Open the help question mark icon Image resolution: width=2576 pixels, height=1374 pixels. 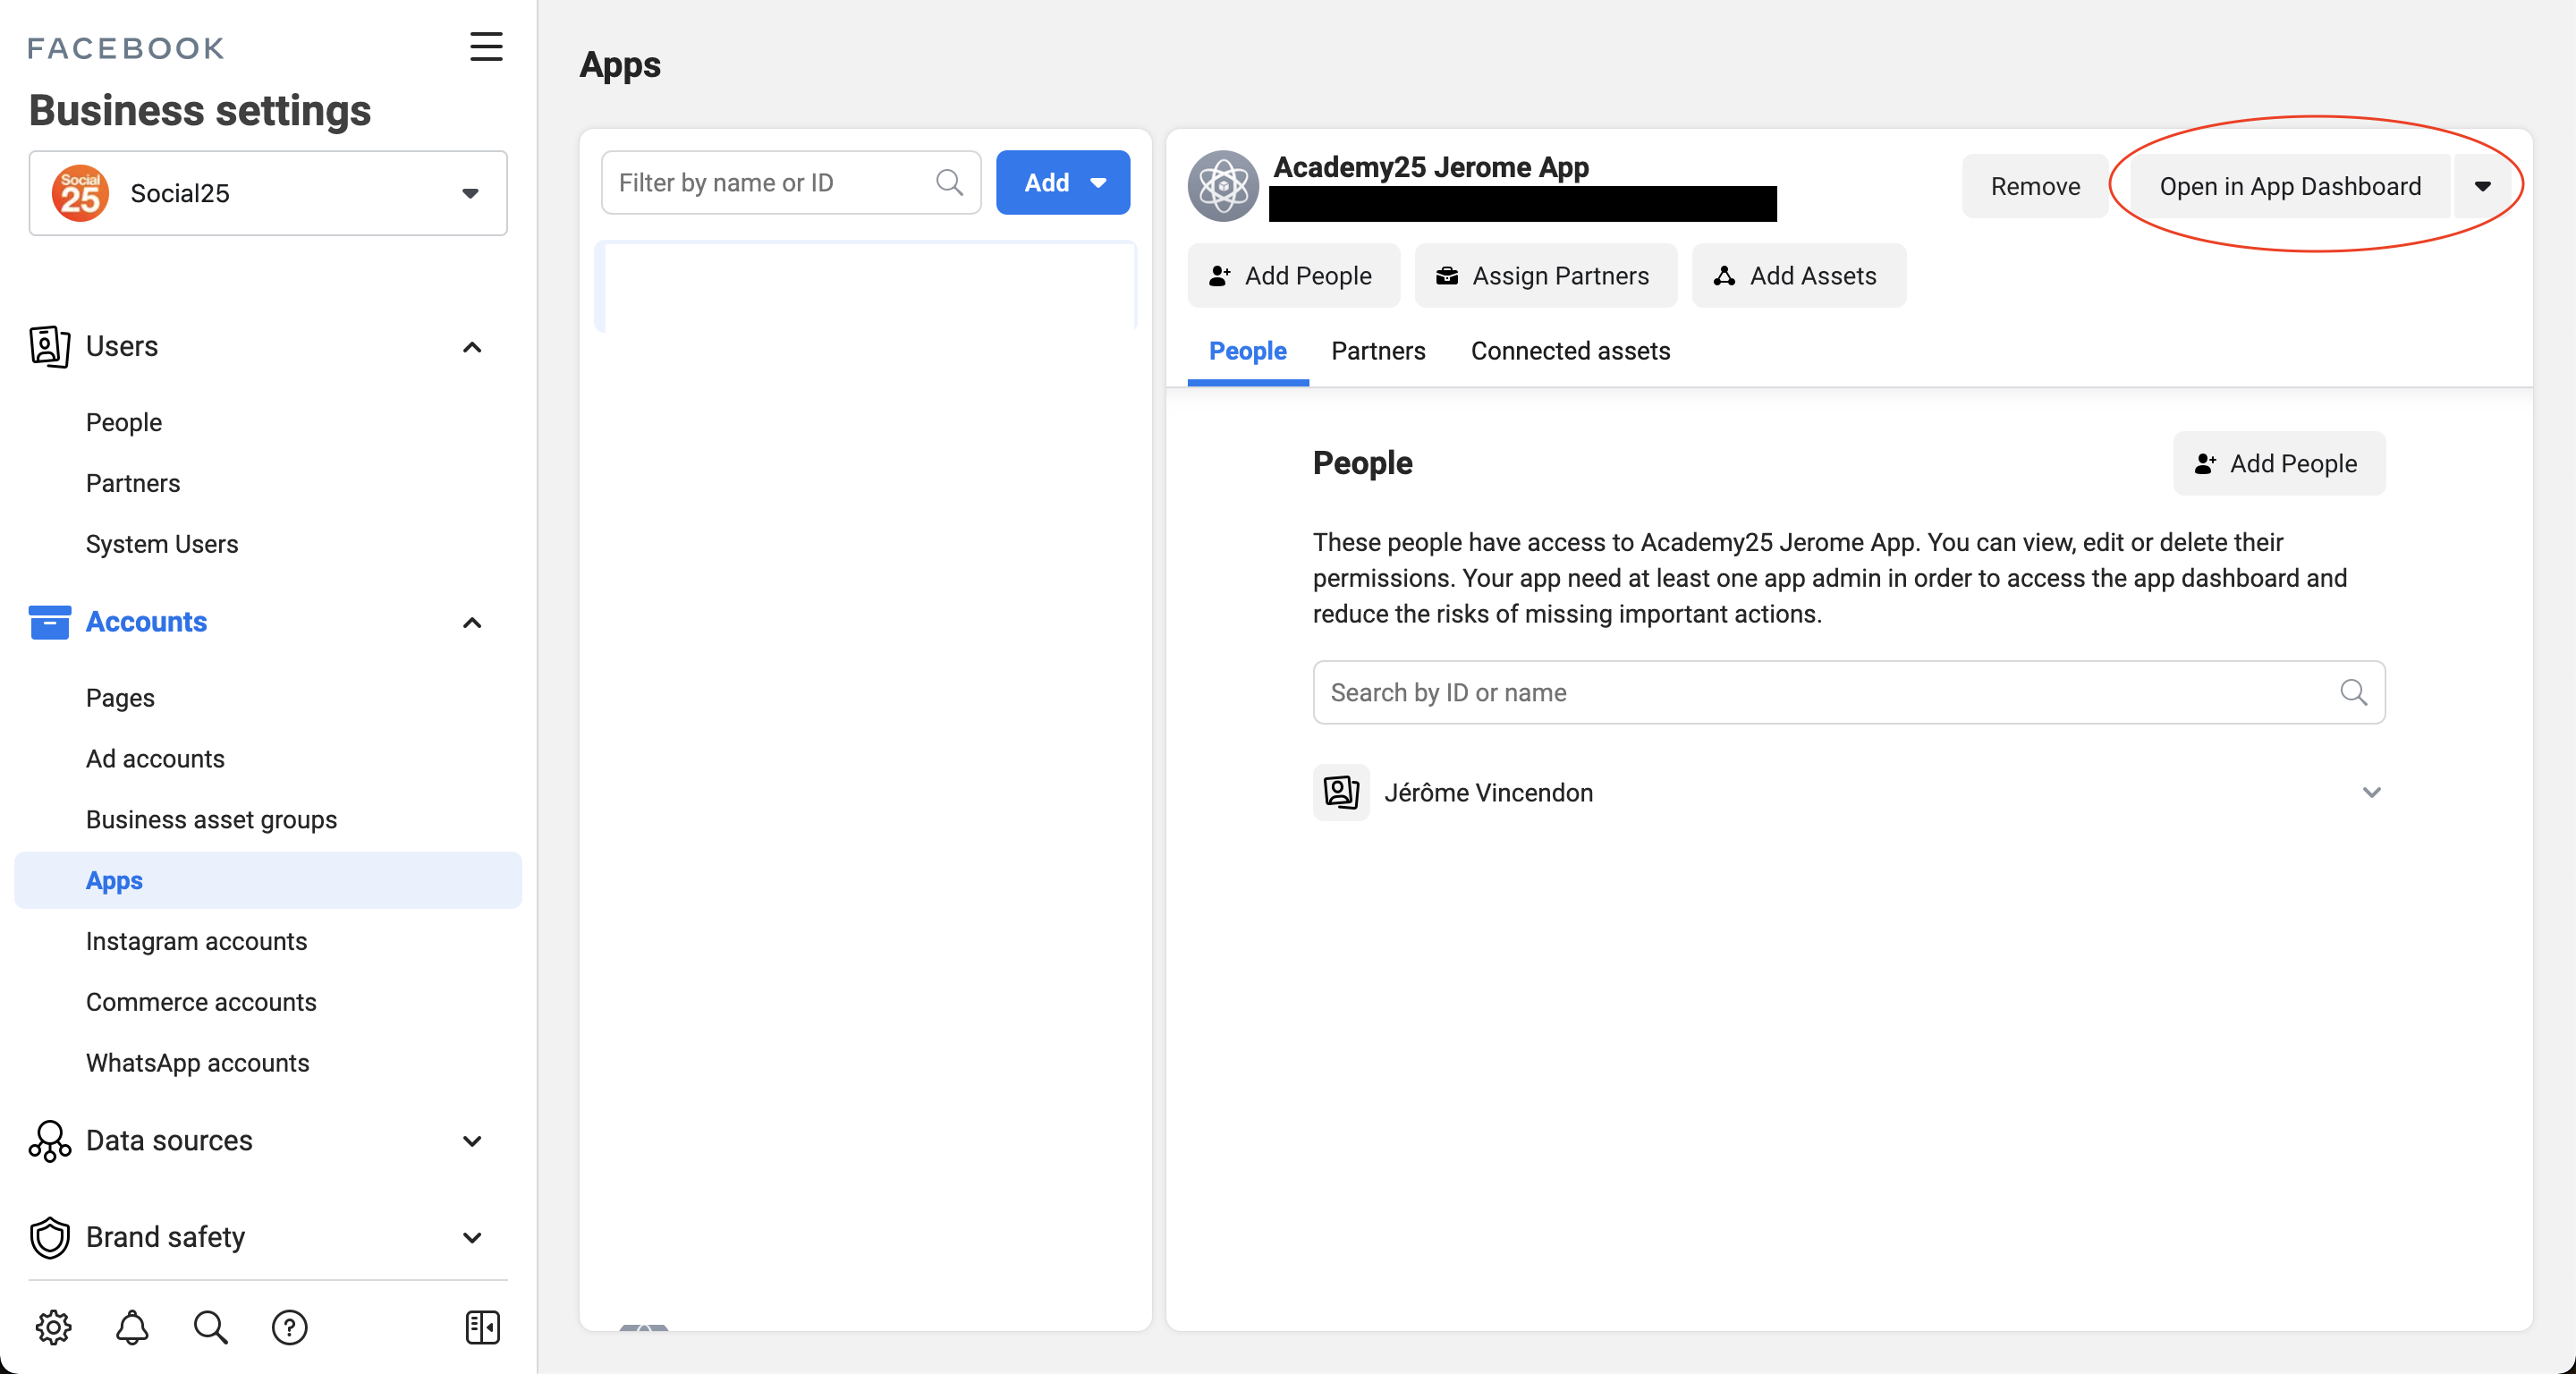coord(289,1327)
